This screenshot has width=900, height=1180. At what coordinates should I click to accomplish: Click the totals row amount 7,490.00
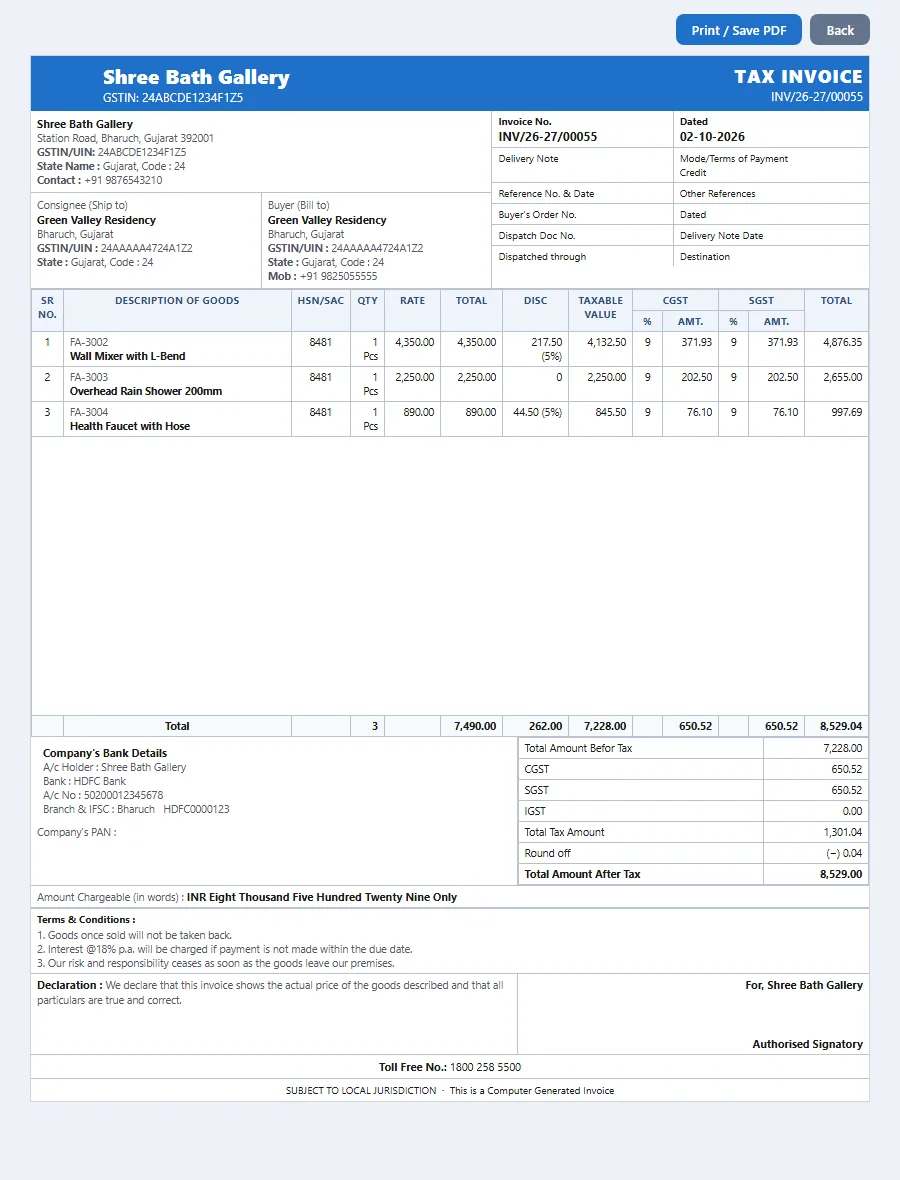pyautogui.click(x=475, y=726)
